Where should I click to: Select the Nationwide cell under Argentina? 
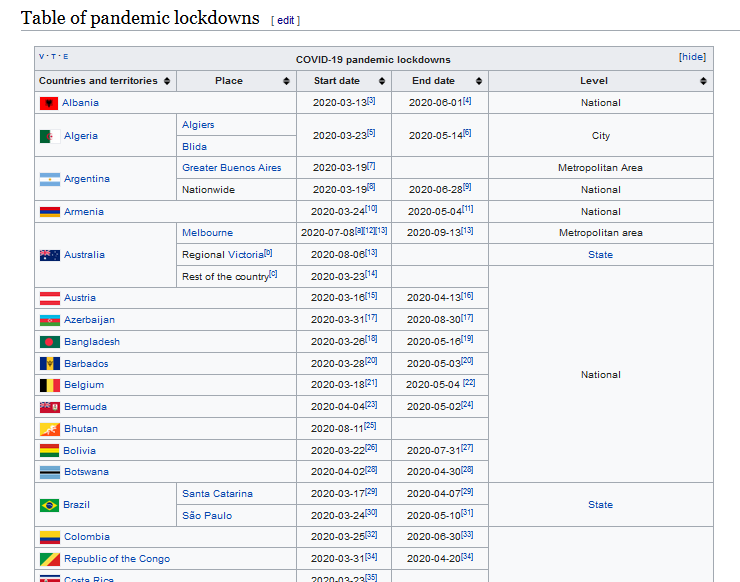coord(236,190)
